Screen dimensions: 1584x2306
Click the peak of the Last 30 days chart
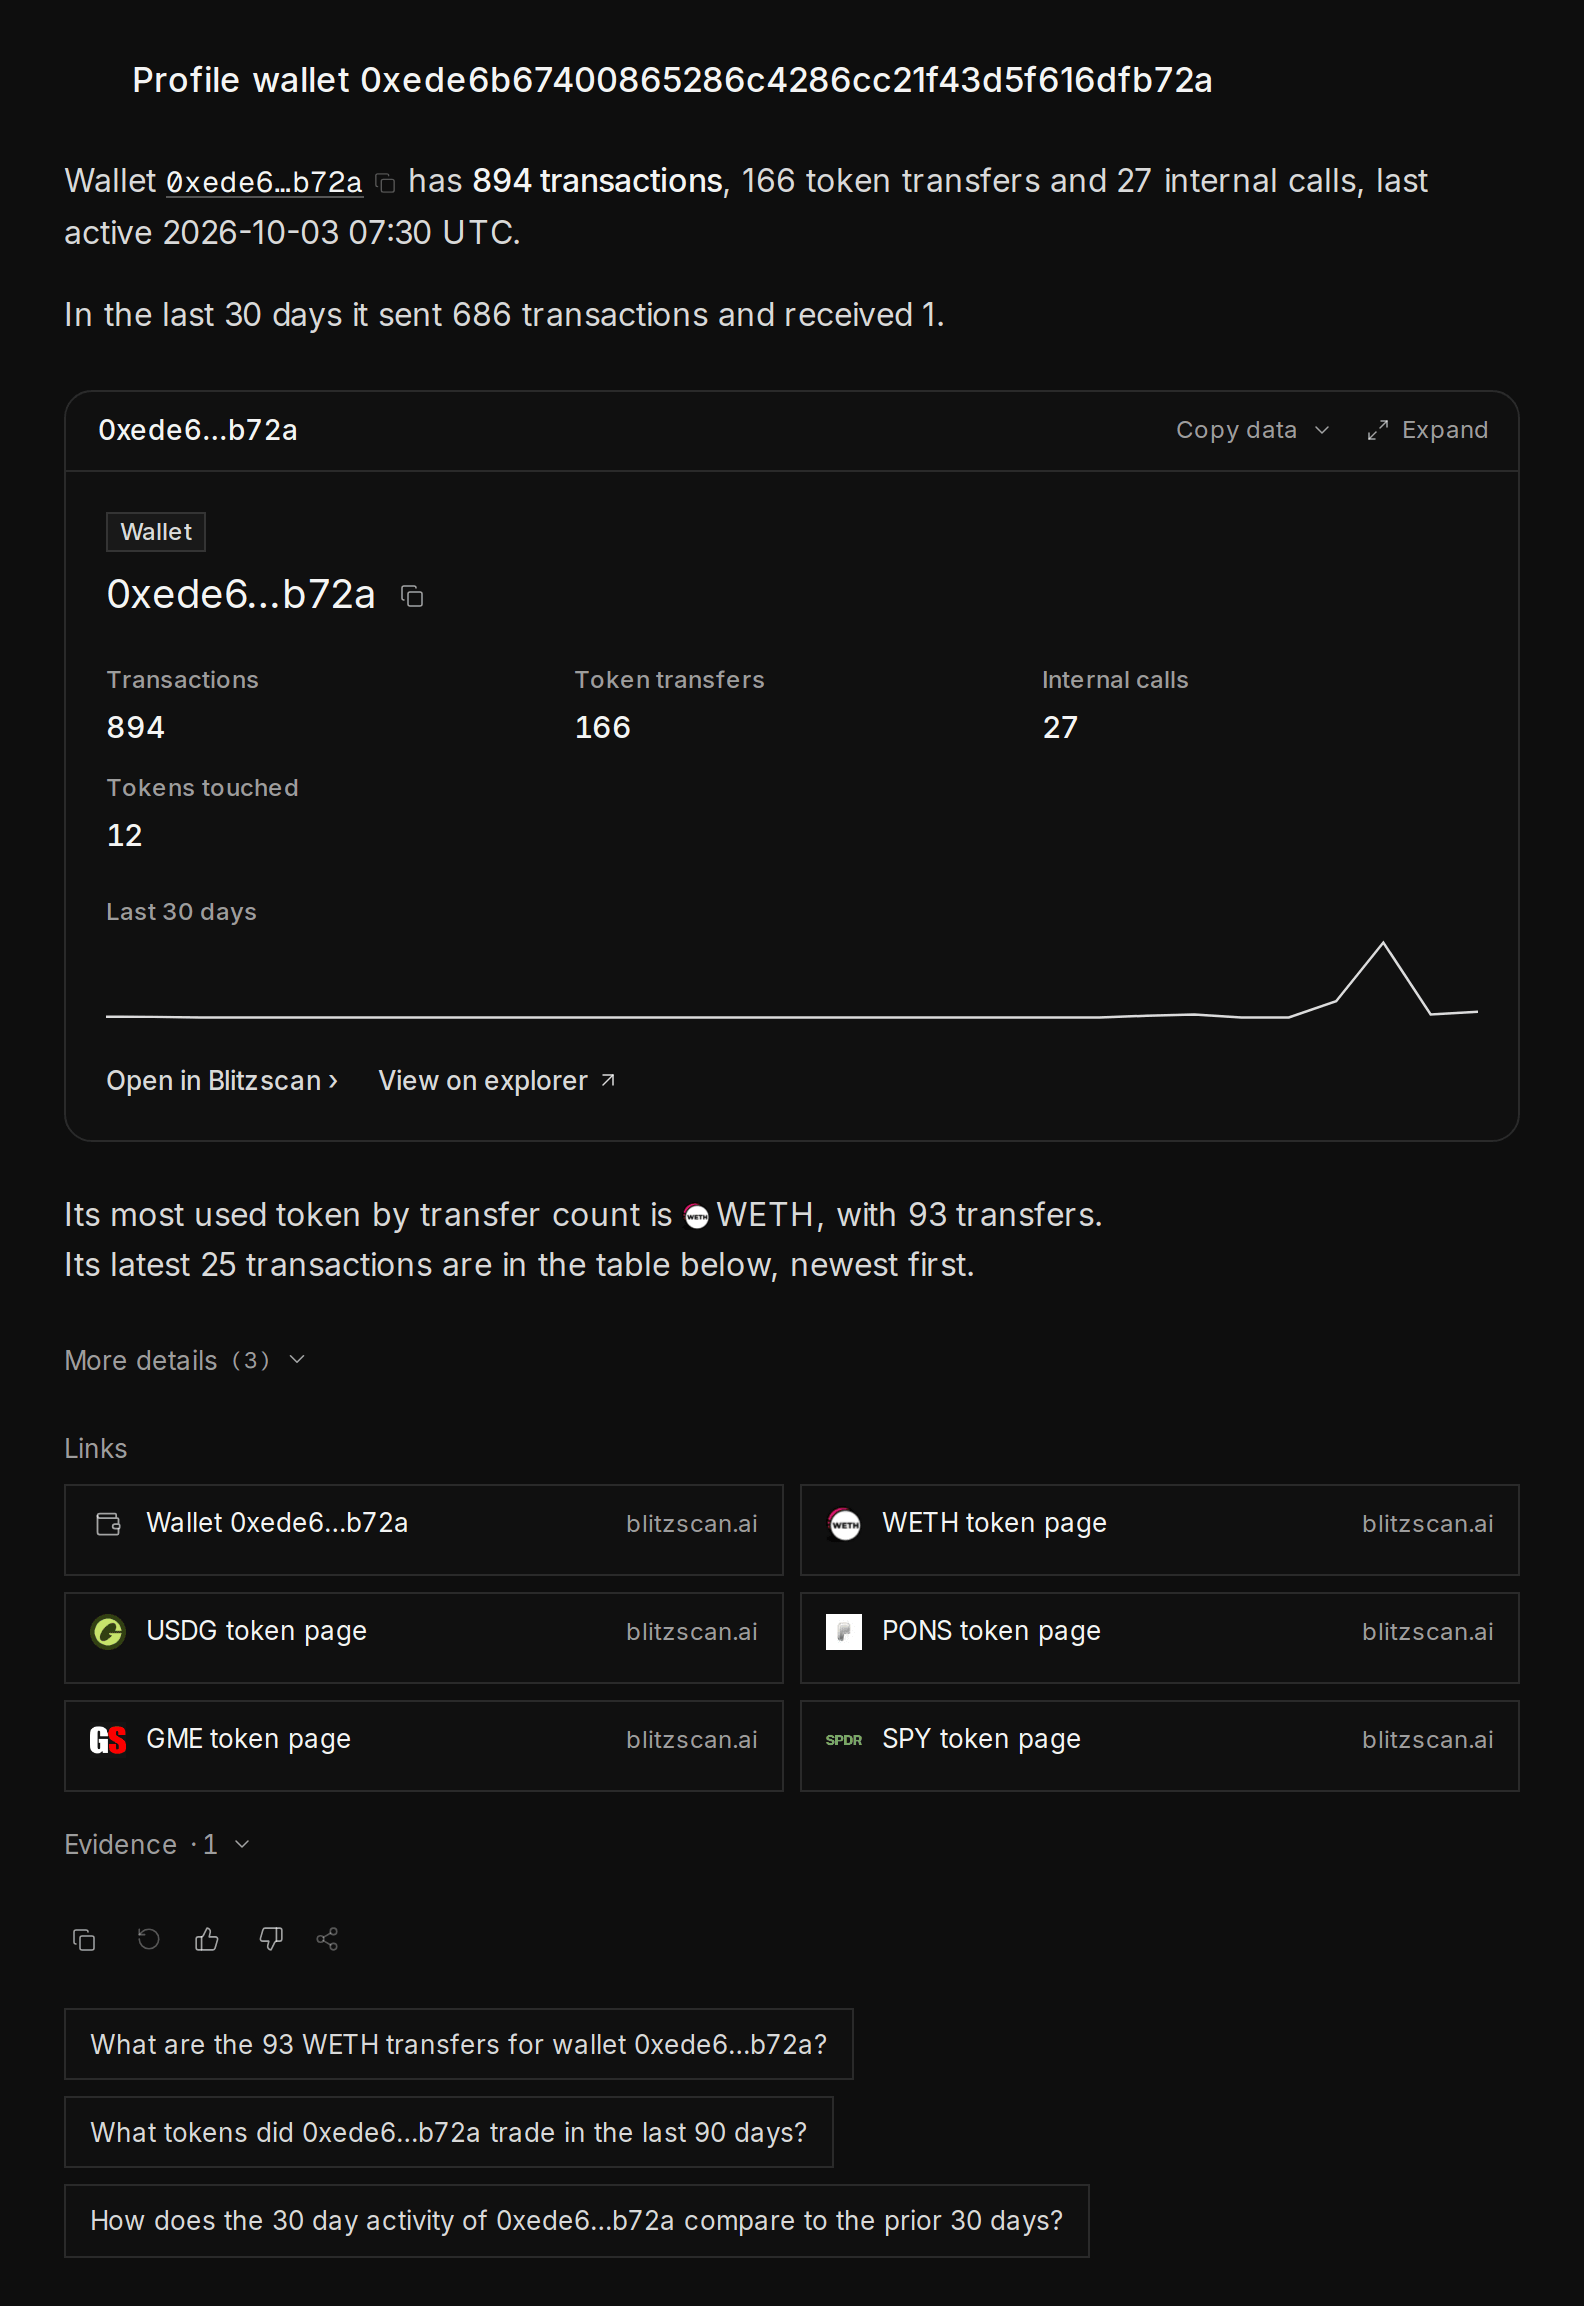click(1383, 943)
